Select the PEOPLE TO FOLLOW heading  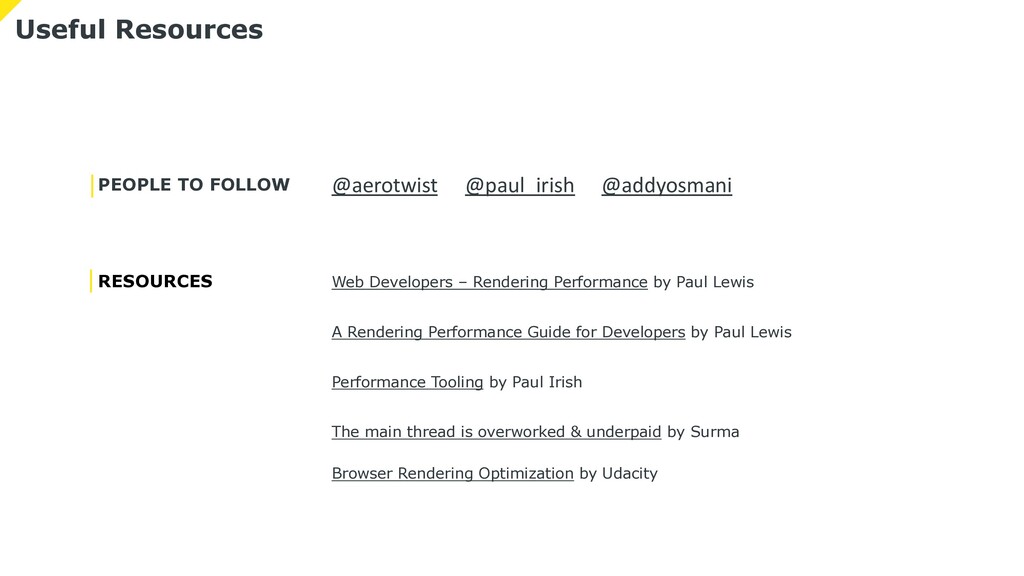194,185
